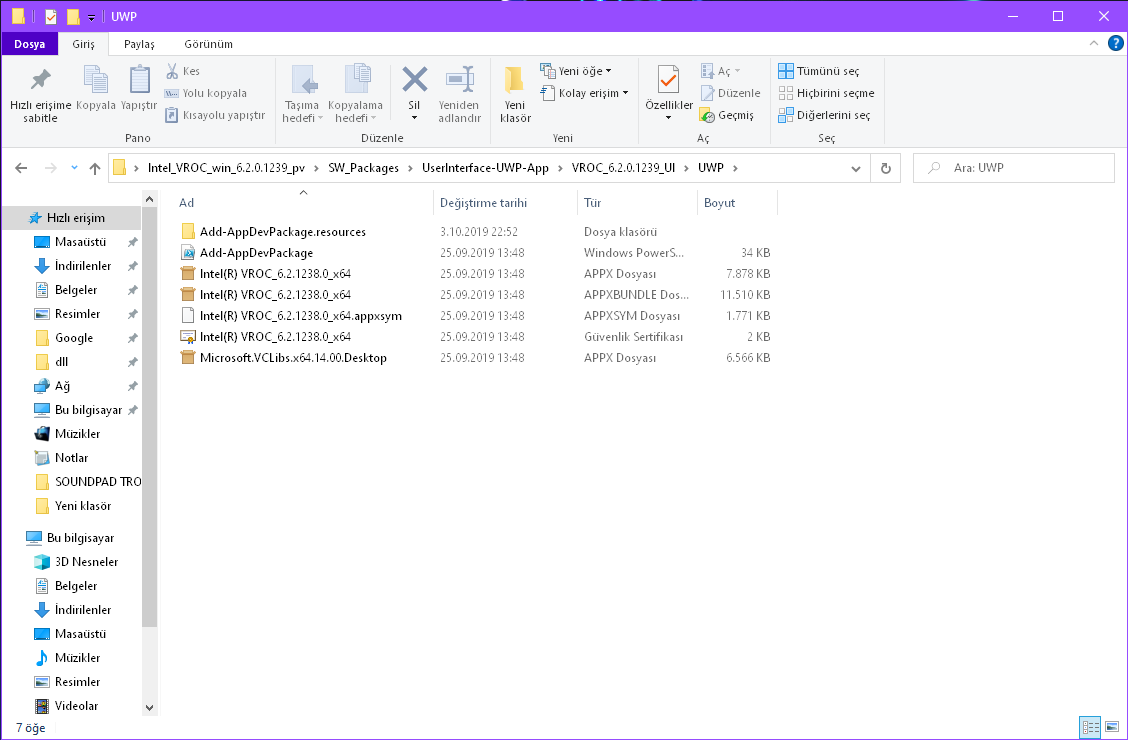This screenshot has width=1128, height=740.
Task: Open 3D Nesneler in navigation pane
Action: 86,562
